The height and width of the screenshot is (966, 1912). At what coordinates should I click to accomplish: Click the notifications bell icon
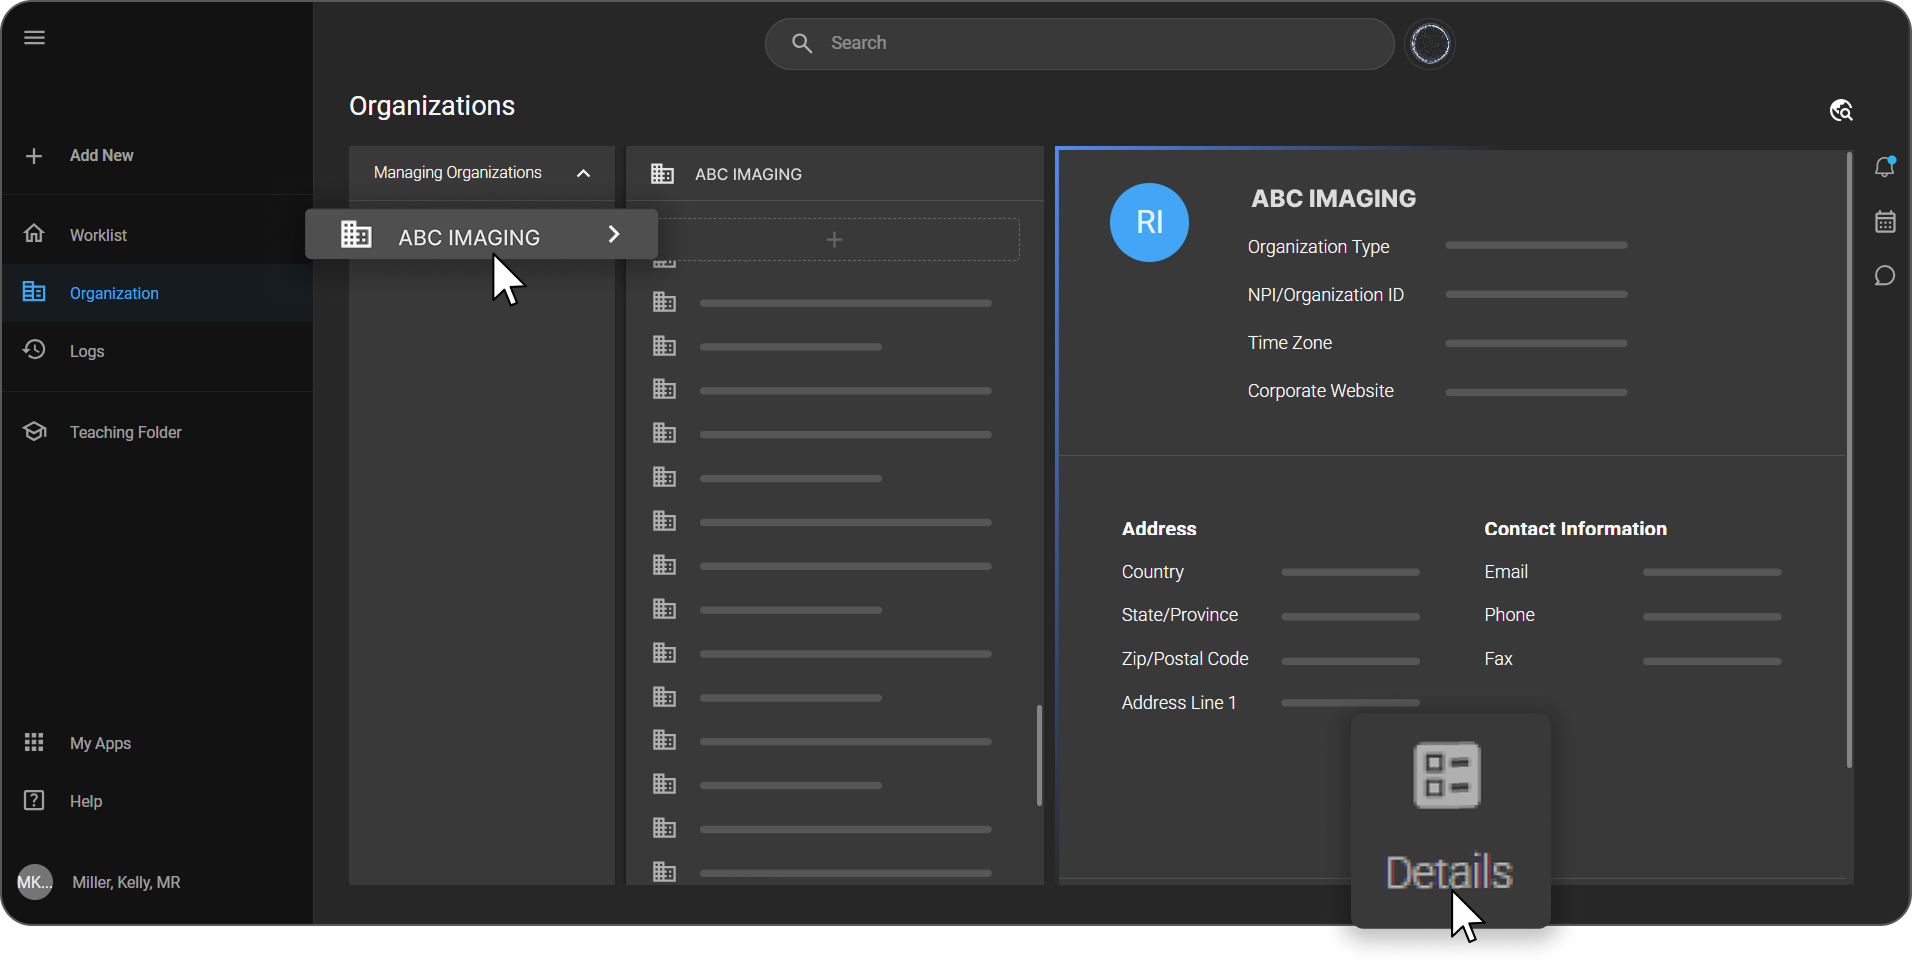pyautogui.click(x=1884, y=167)
